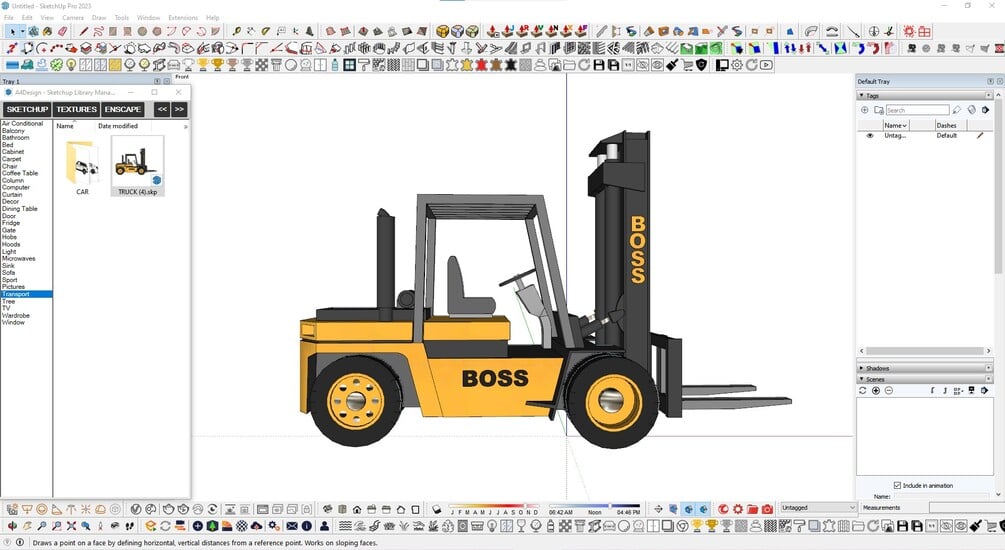Open the Extensions menu

(x=183, y=18)
